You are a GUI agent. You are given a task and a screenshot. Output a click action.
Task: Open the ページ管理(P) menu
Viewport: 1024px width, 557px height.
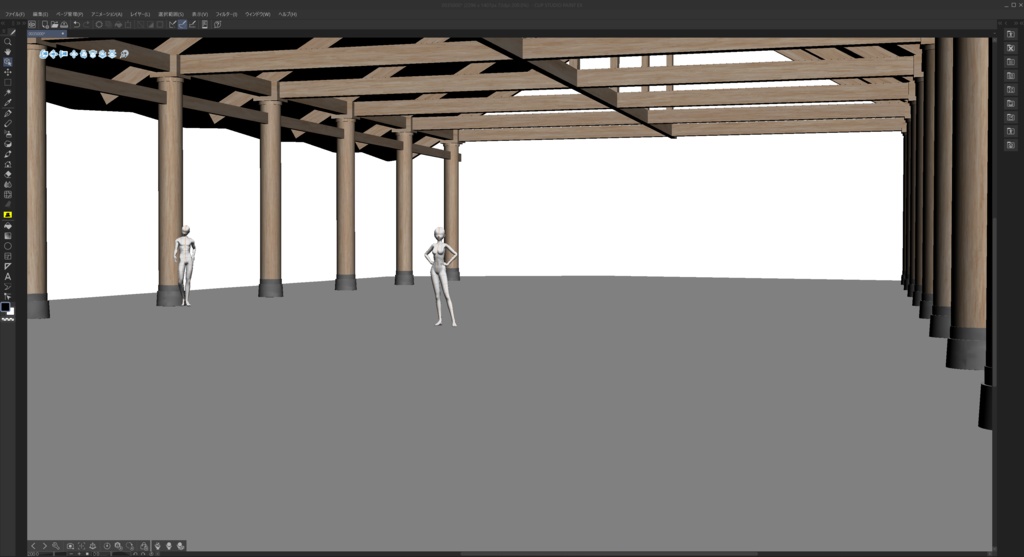pos(69,14)
